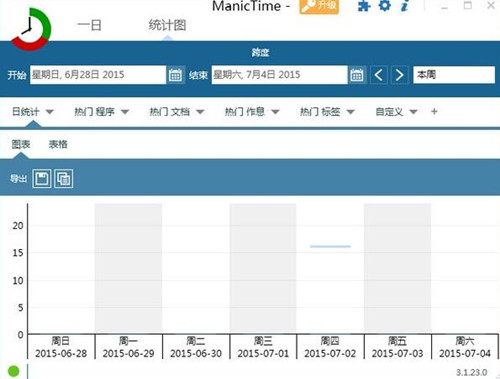Click the export copy-to-clipboard icon

coord(64,179)
